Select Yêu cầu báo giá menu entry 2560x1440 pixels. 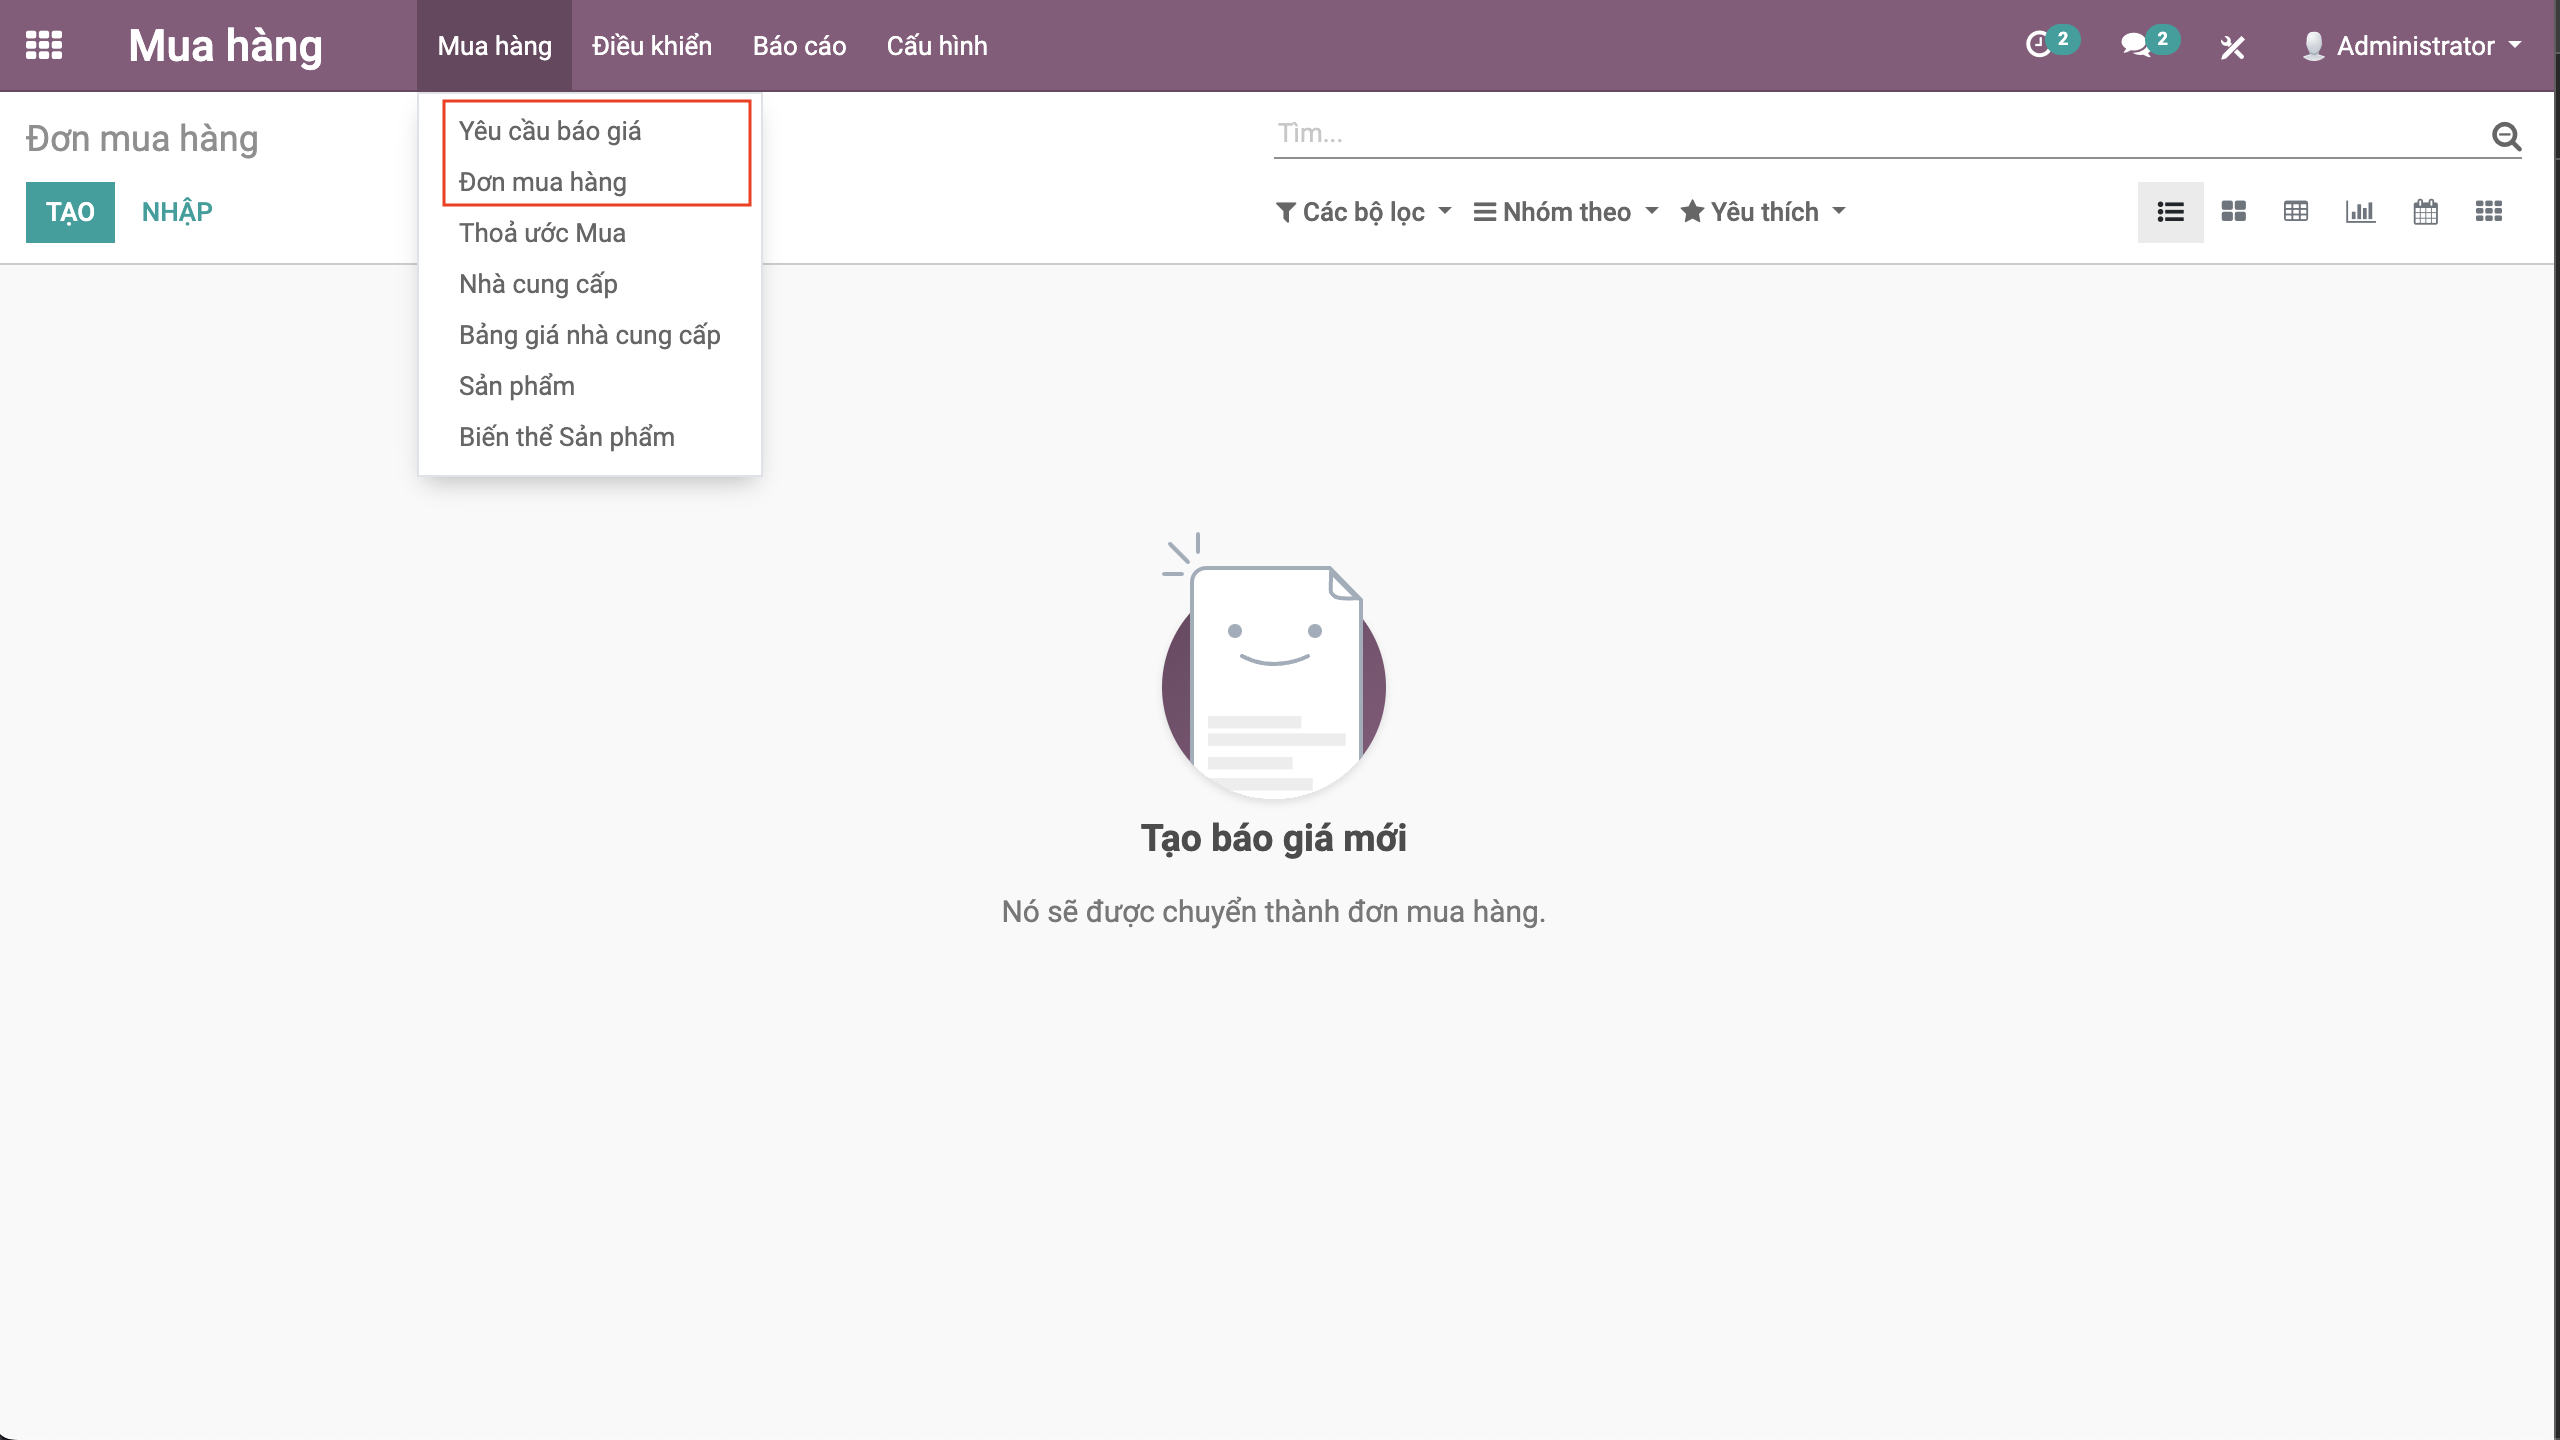(550, 131)
